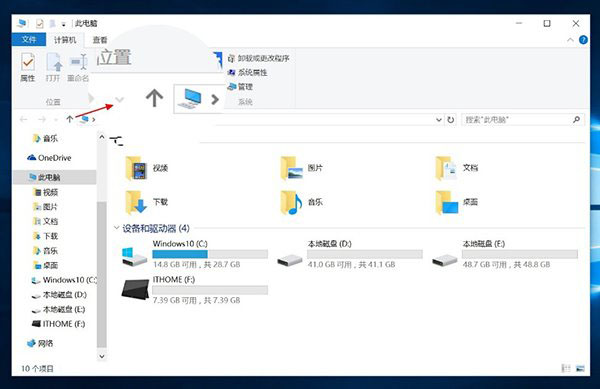
Task: Open the help question mark icon
Action: 583,40
